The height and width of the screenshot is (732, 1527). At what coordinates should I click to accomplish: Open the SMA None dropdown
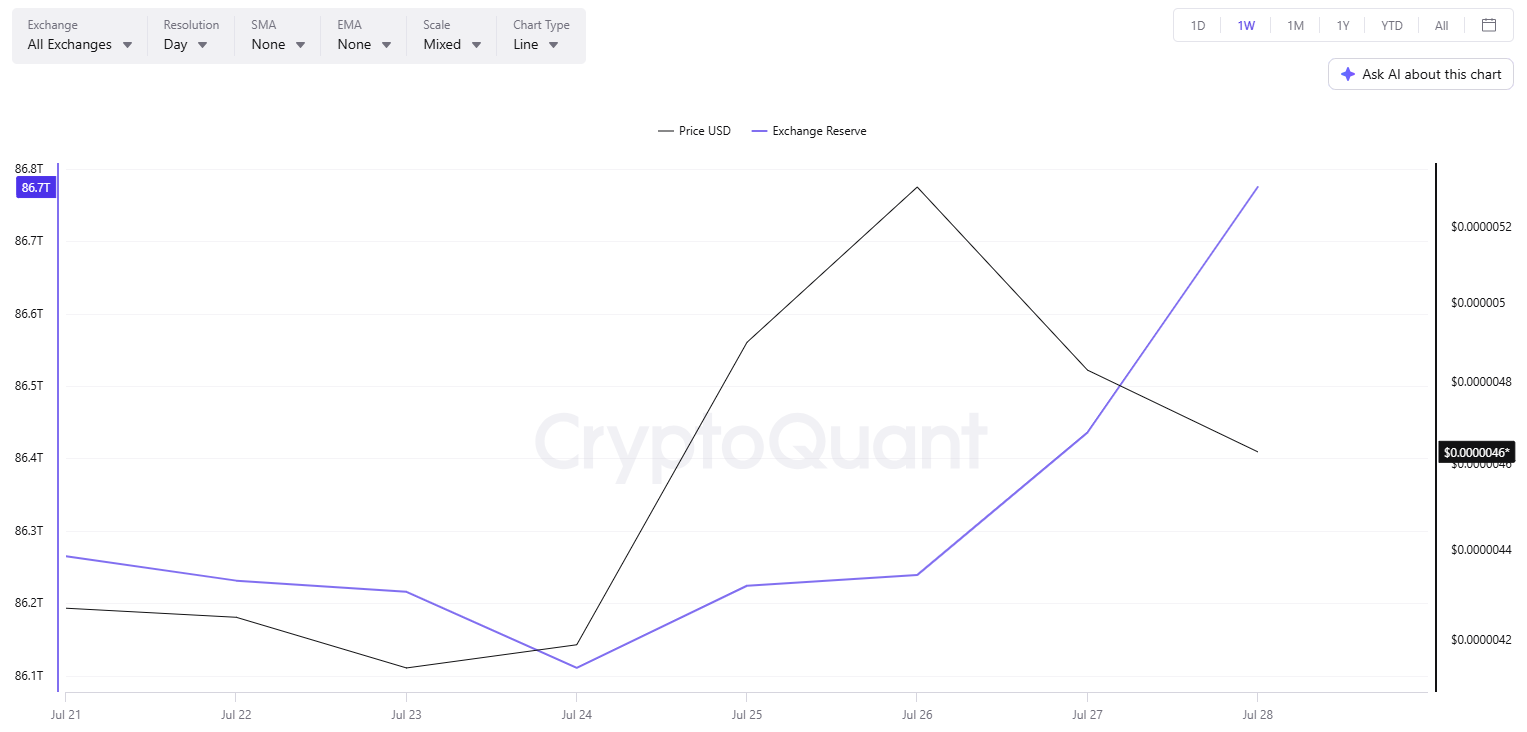[279, 36]
